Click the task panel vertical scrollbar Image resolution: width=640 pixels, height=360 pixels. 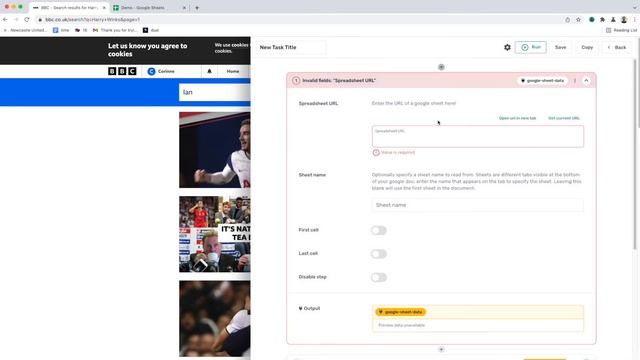pos(636,154)
